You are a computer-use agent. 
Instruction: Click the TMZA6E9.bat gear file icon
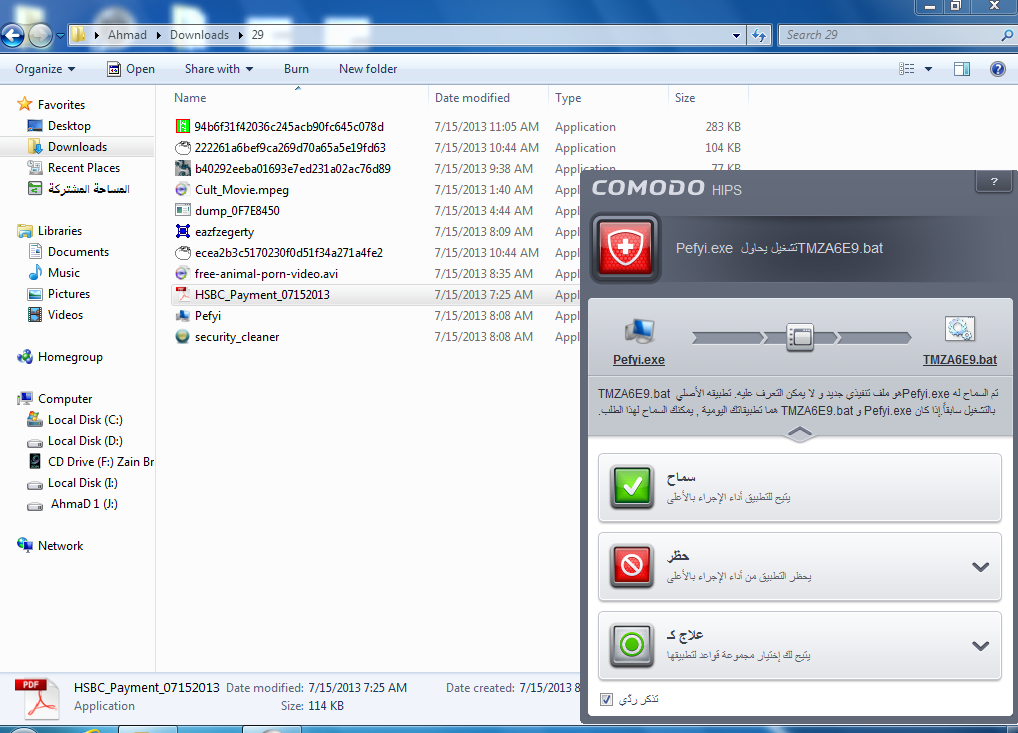960,330
